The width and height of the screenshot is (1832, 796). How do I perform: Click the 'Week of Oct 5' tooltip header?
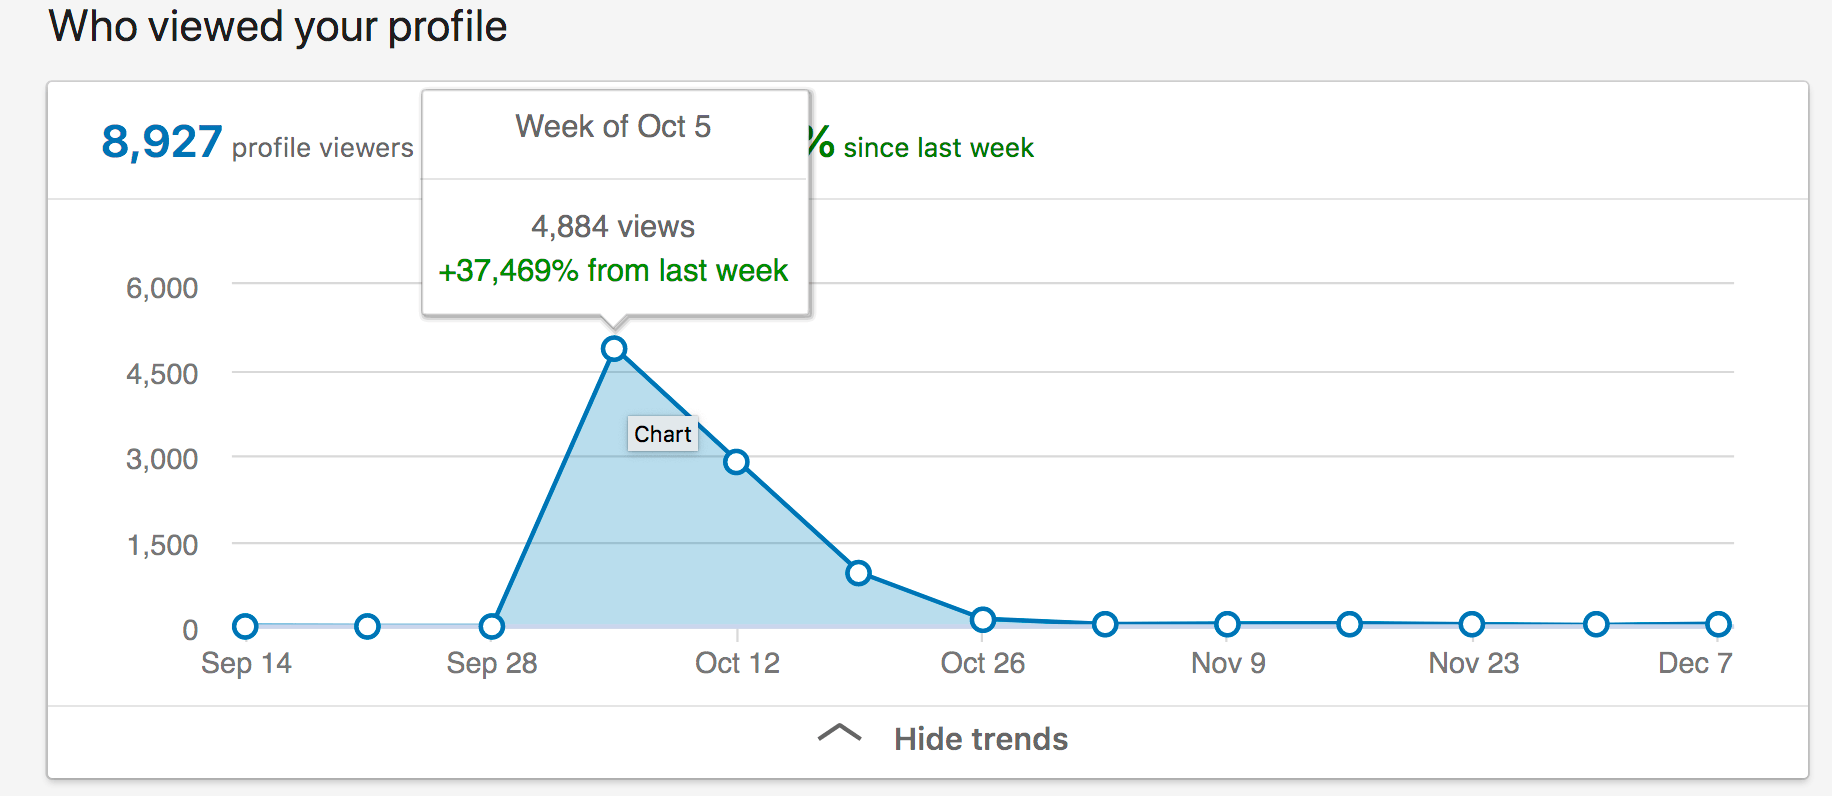click(x=613, y=127)
